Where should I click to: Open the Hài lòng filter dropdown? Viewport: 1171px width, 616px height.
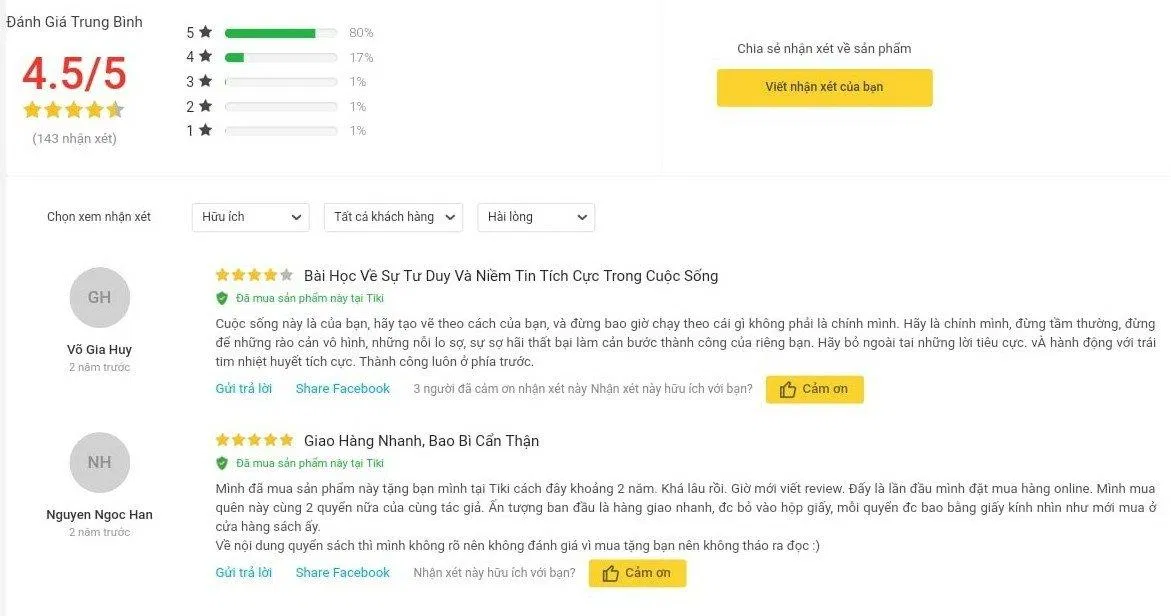click(535, 217)
